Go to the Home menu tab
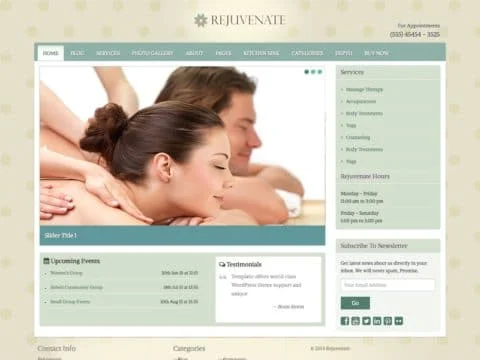Image resolution: width=480 pixels, height=360 pixels. point(51,53)
